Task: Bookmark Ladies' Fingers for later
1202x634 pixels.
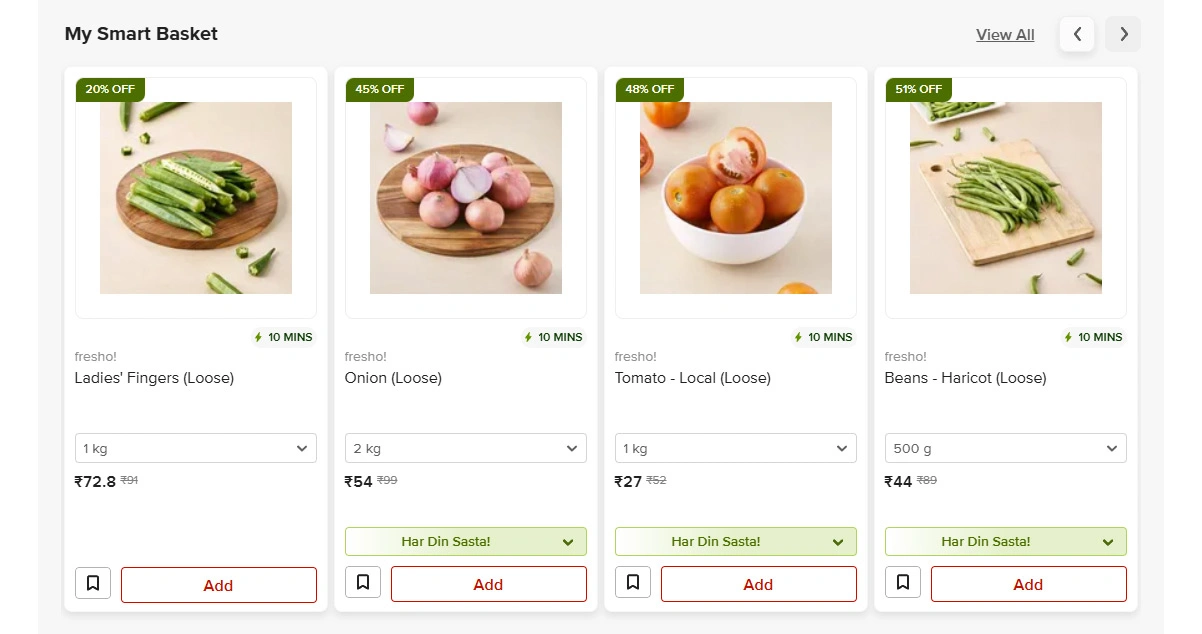Action: [x=93, y=583]
